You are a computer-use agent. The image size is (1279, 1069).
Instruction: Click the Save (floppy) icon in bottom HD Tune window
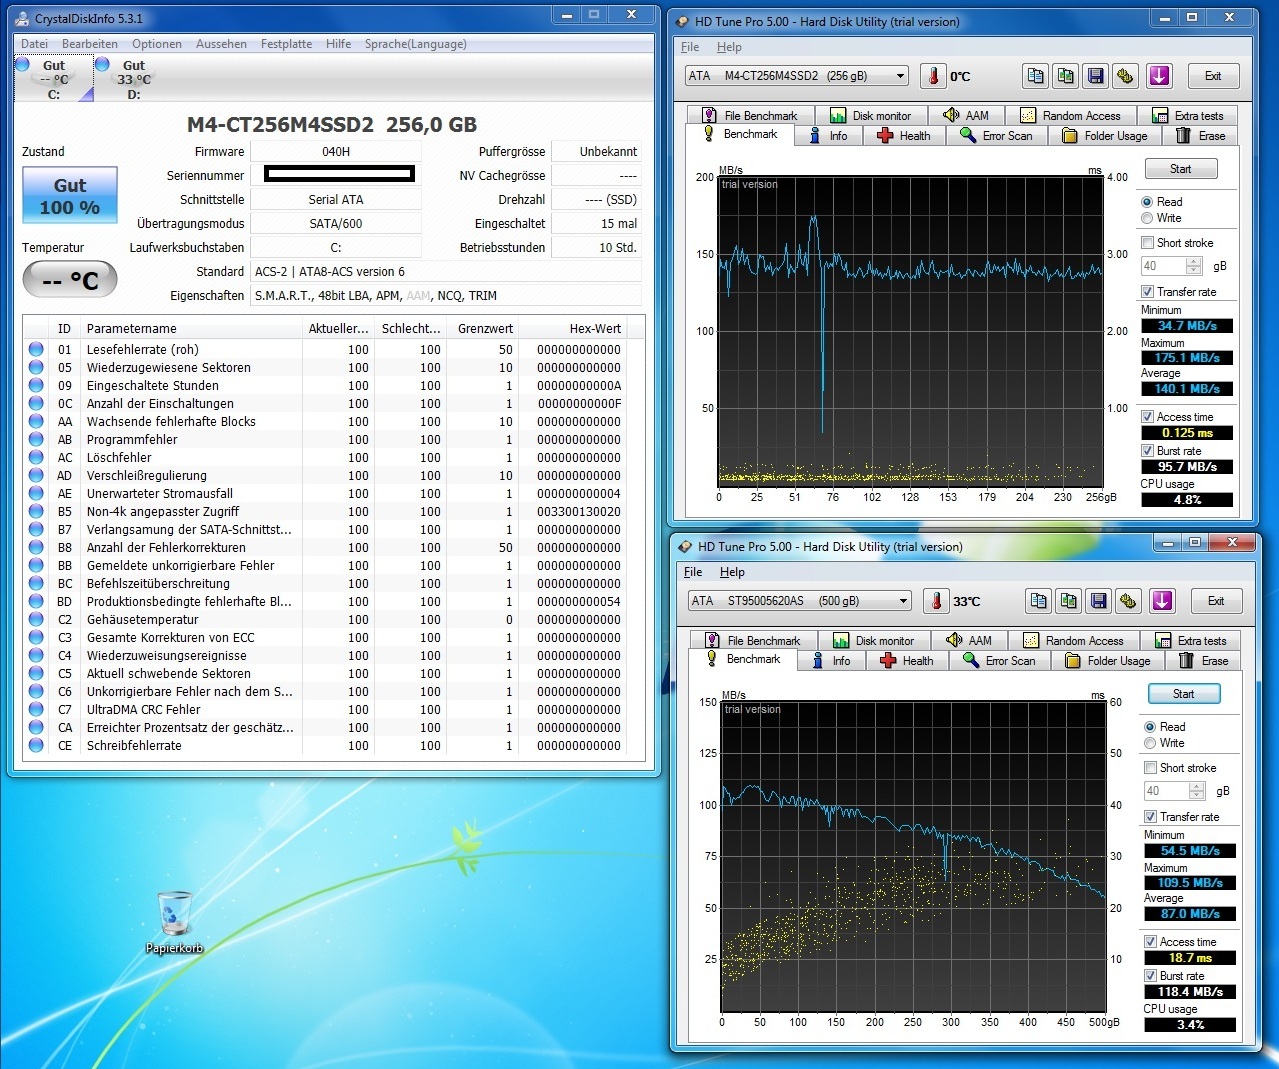pos(1099,601)
